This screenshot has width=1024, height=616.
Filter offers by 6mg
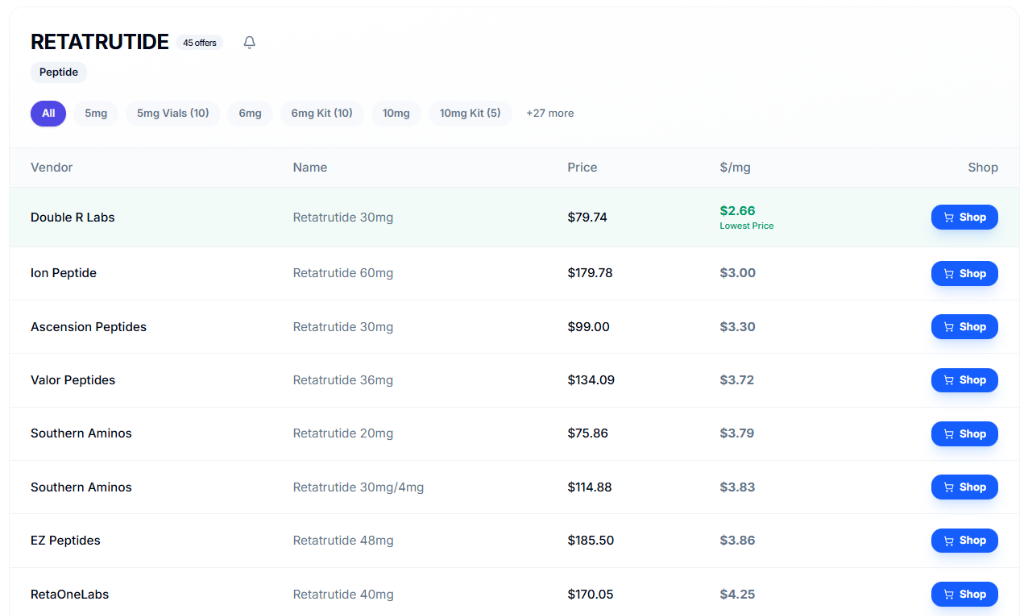point(250,113)
